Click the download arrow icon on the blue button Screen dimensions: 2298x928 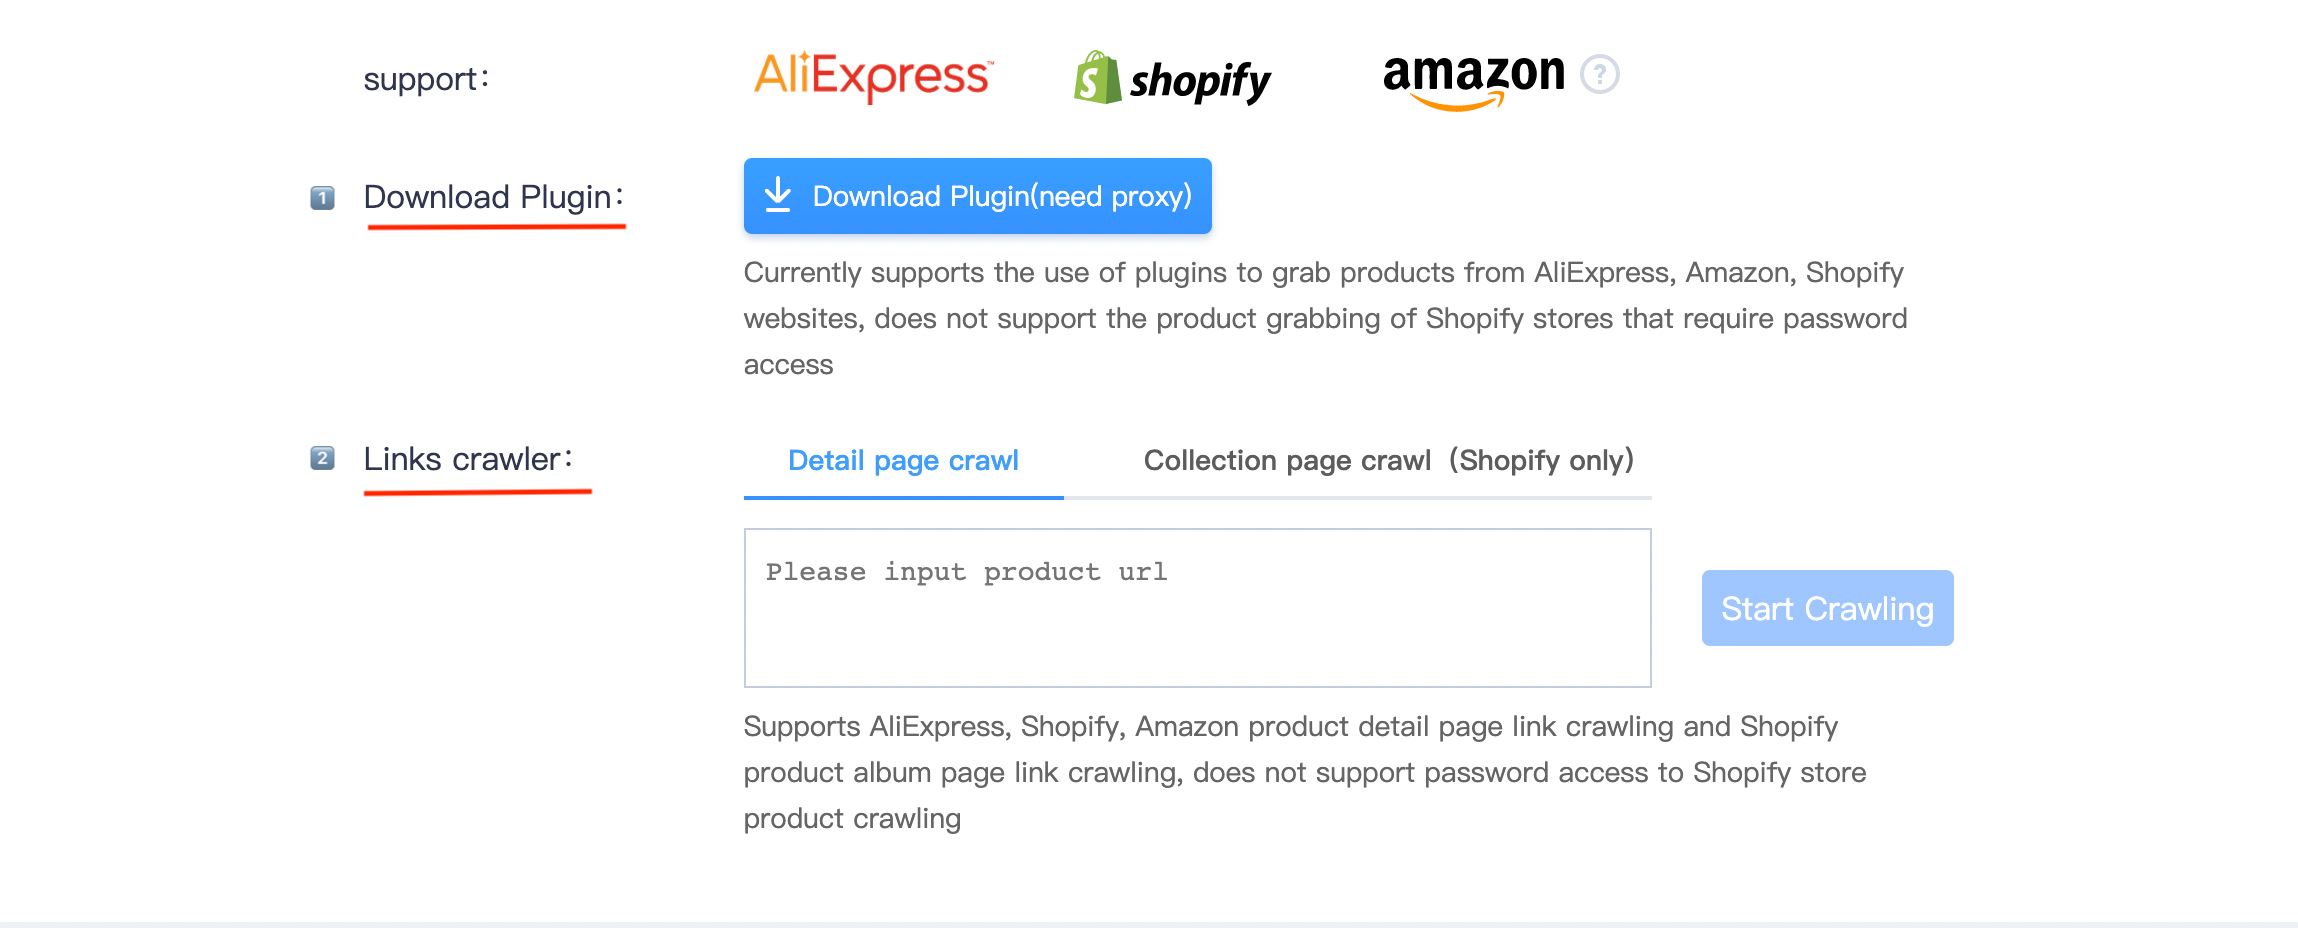pos(778,195)
